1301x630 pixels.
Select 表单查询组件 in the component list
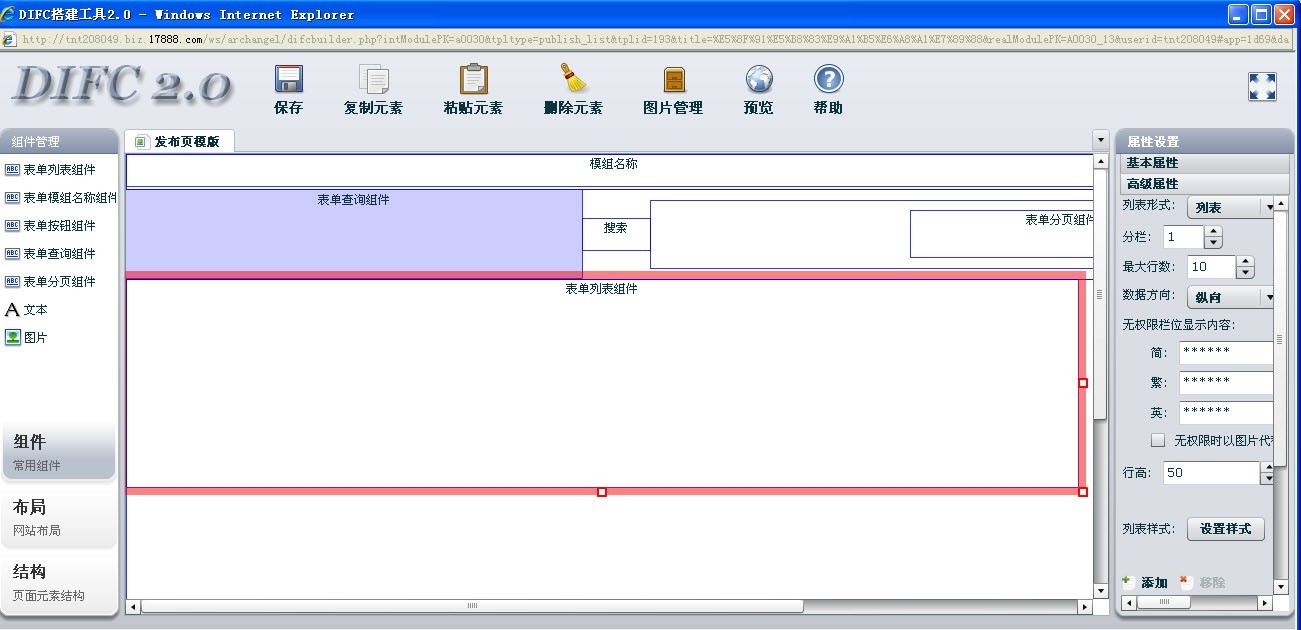click(59, 254)
